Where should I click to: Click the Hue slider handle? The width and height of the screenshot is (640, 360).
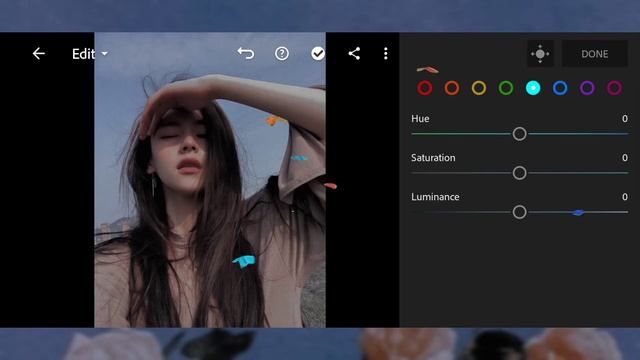[520, 134]
